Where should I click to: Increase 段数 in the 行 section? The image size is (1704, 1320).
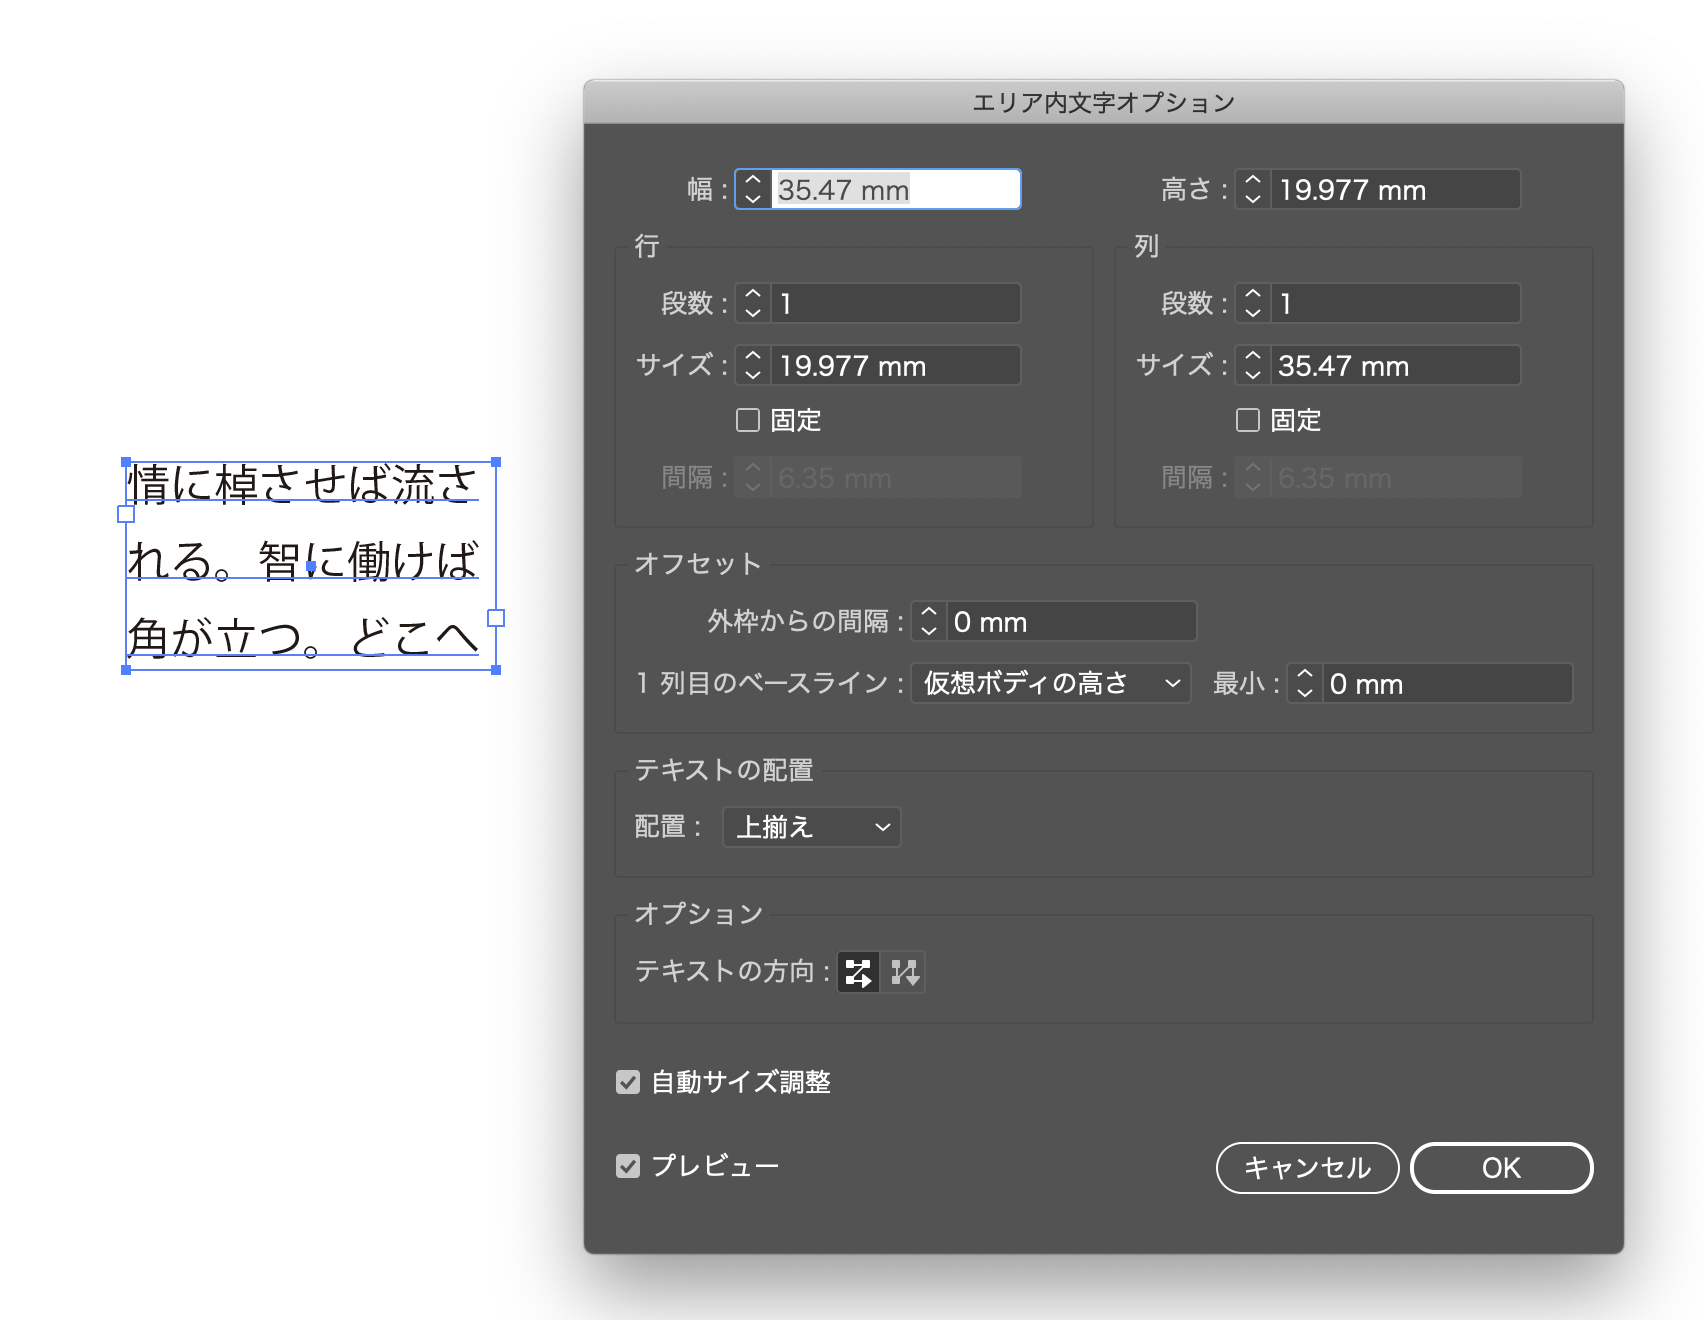pos(751,296)
